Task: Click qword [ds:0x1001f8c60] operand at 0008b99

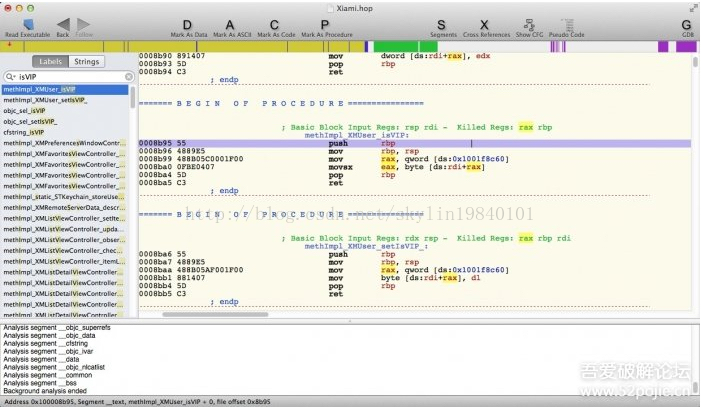Action: pyautogui.click(x=456, y=159)
